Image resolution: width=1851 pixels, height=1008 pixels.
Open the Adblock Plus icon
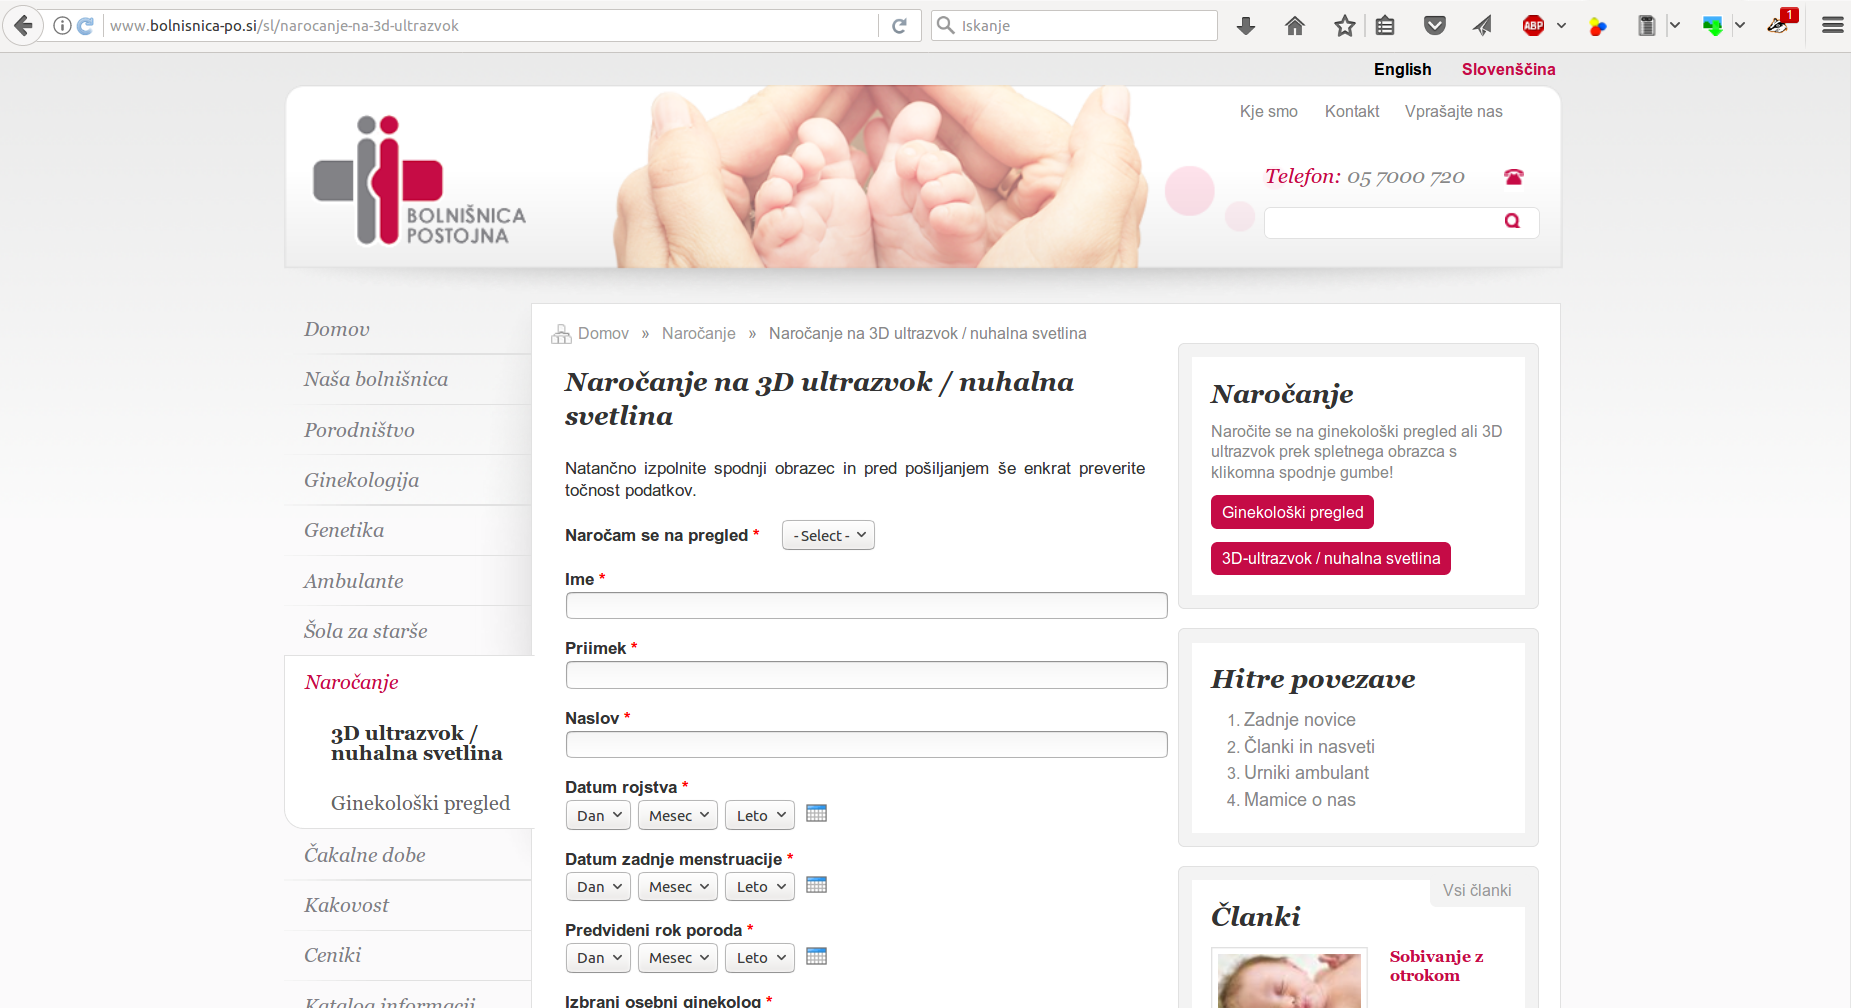pos(1533,26)
